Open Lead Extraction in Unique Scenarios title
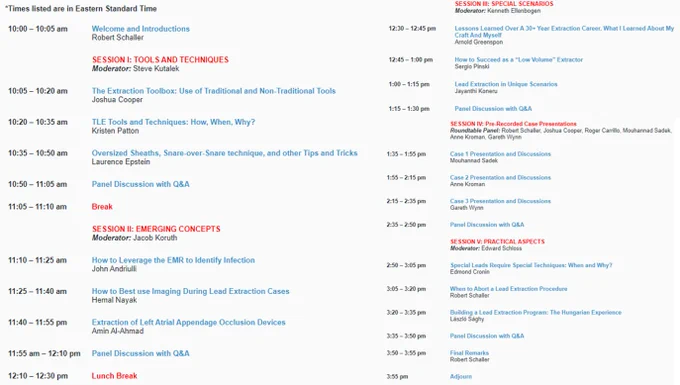Image resolution: width=680 pixels, height=385 pixels. (506, 84)
